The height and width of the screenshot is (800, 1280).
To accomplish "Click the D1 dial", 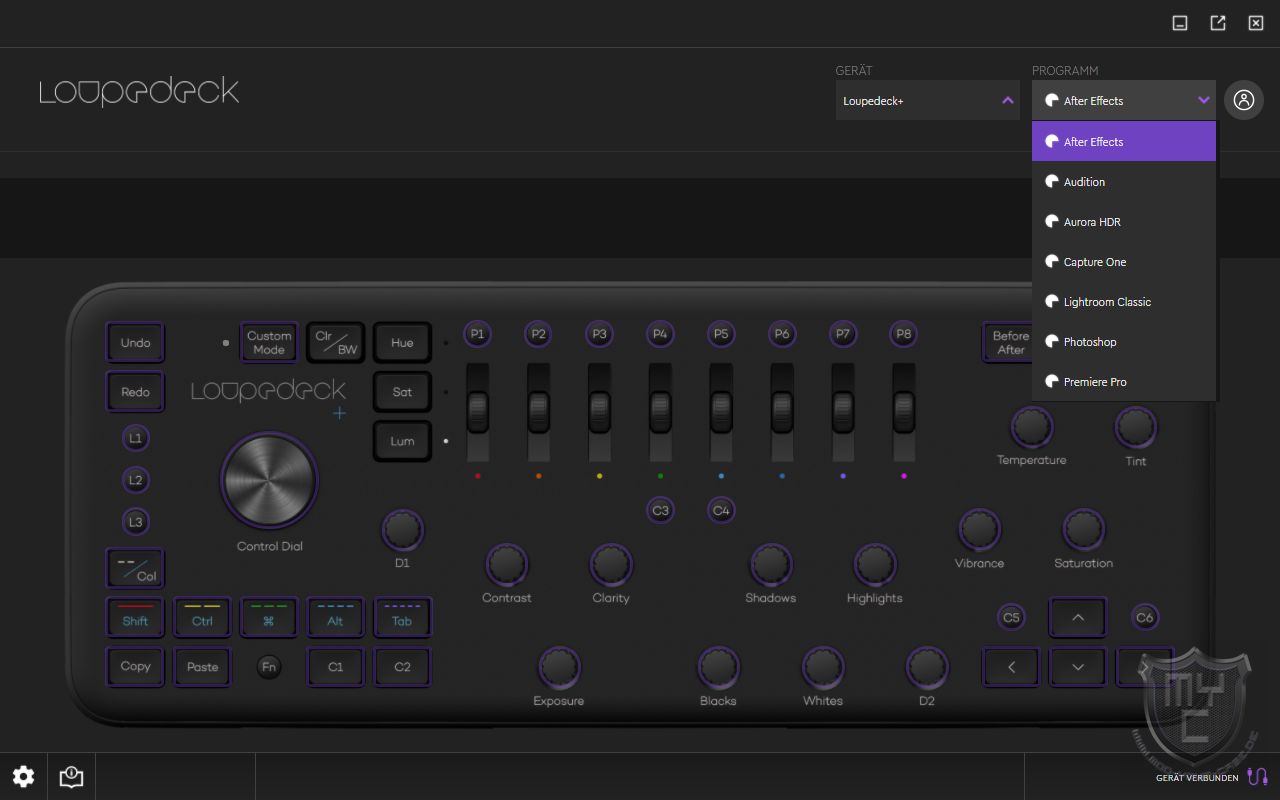I will tap(402, 530).
